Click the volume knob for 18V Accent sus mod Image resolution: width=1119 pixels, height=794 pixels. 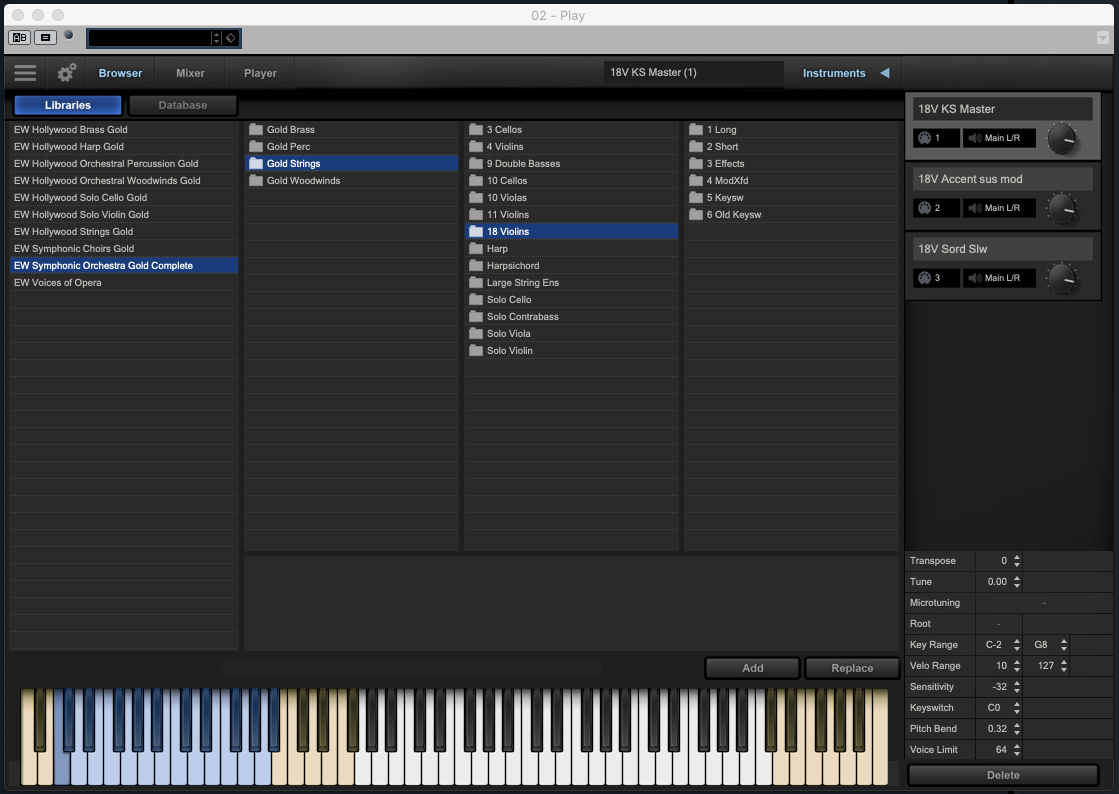(1062, 208)
